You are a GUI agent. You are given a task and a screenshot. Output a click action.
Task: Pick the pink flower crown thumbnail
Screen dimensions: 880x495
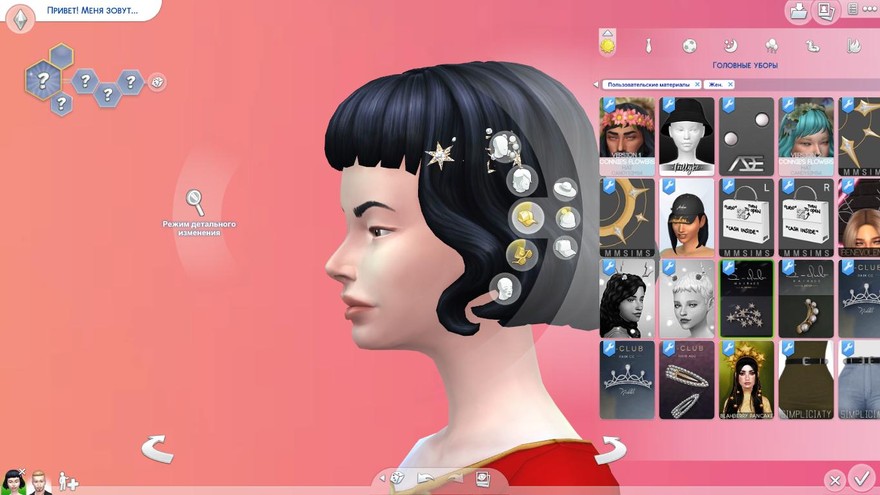[x=627, y=137]
